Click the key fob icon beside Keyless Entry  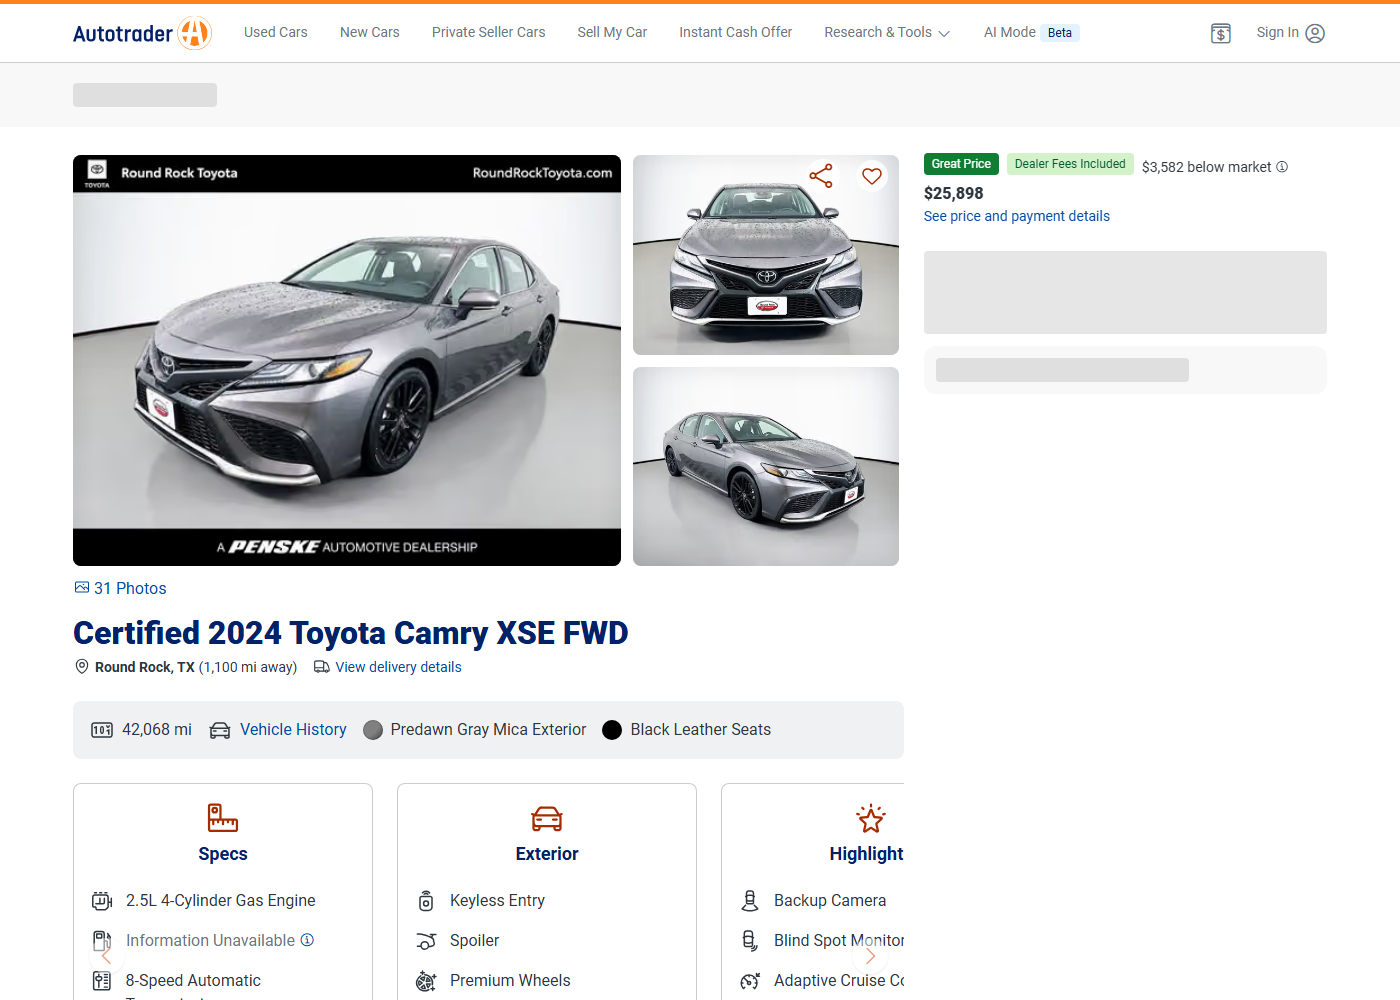pyautogui.click(x=426, y=901)
